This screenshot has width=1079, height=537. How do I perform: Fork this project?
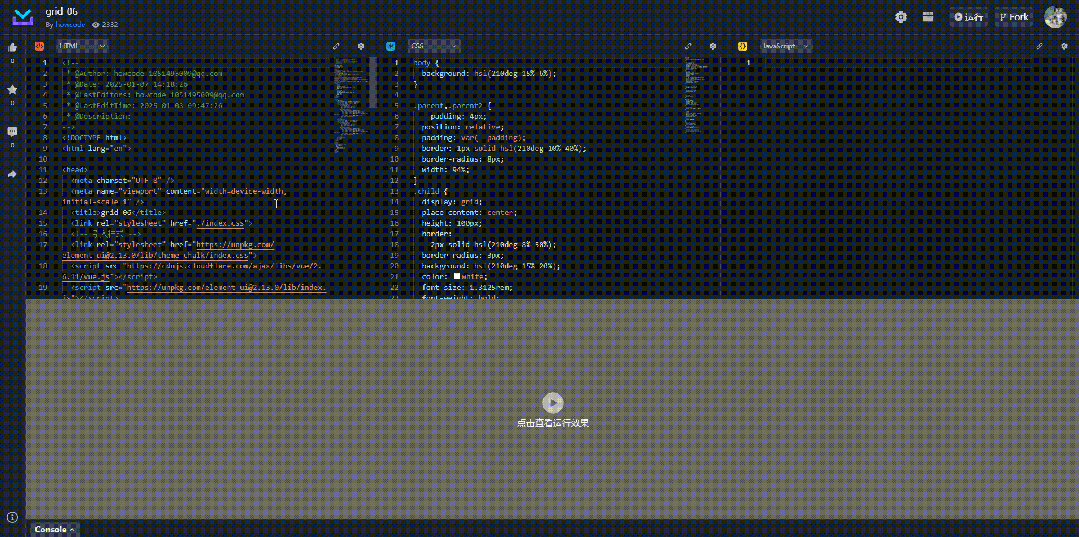[1014, 17]
